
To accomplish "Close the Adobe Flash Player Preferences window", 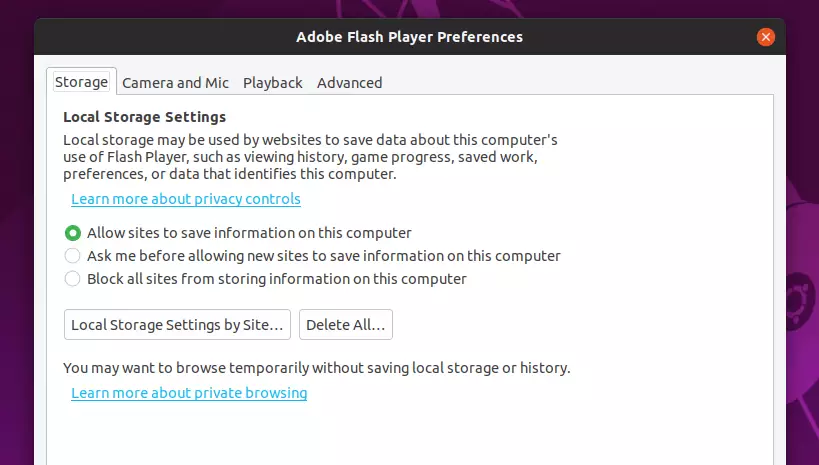I will coord(765,37).
